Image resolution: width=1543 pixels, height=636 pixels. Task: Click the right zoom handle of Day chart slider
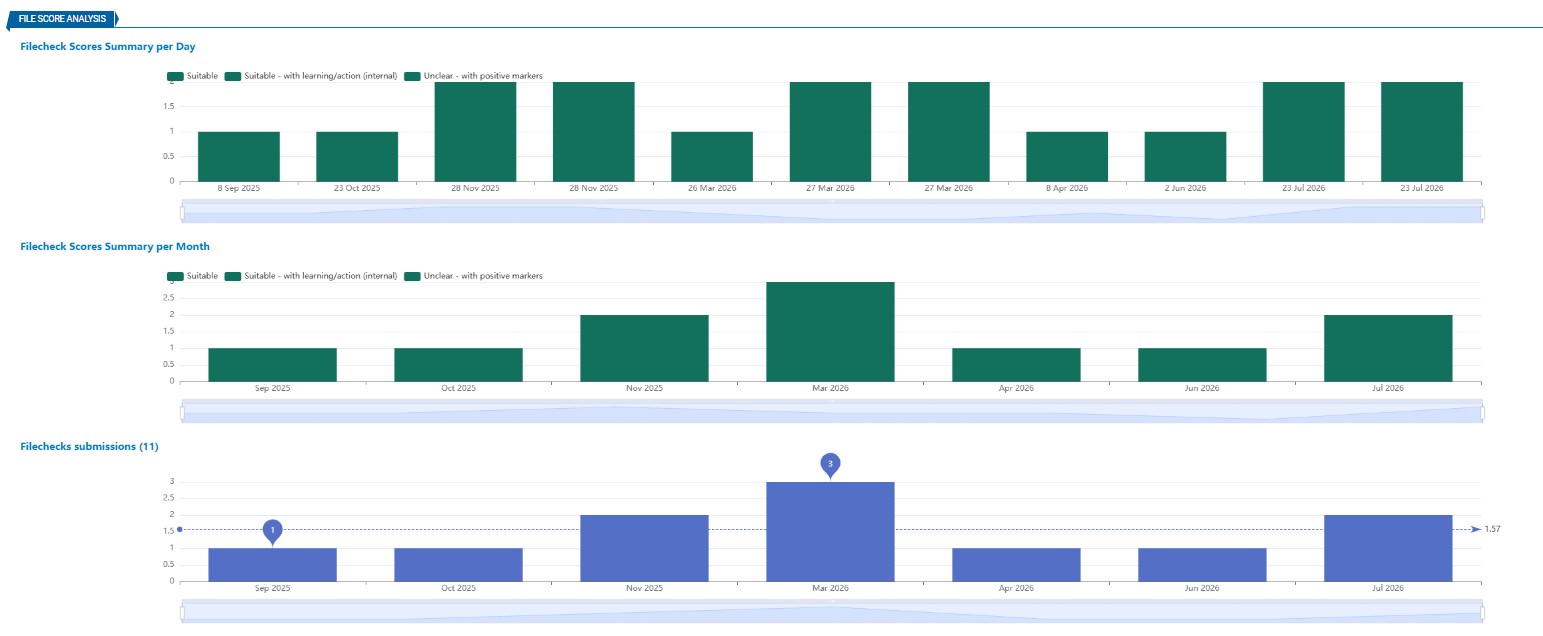click(1482, 212)
